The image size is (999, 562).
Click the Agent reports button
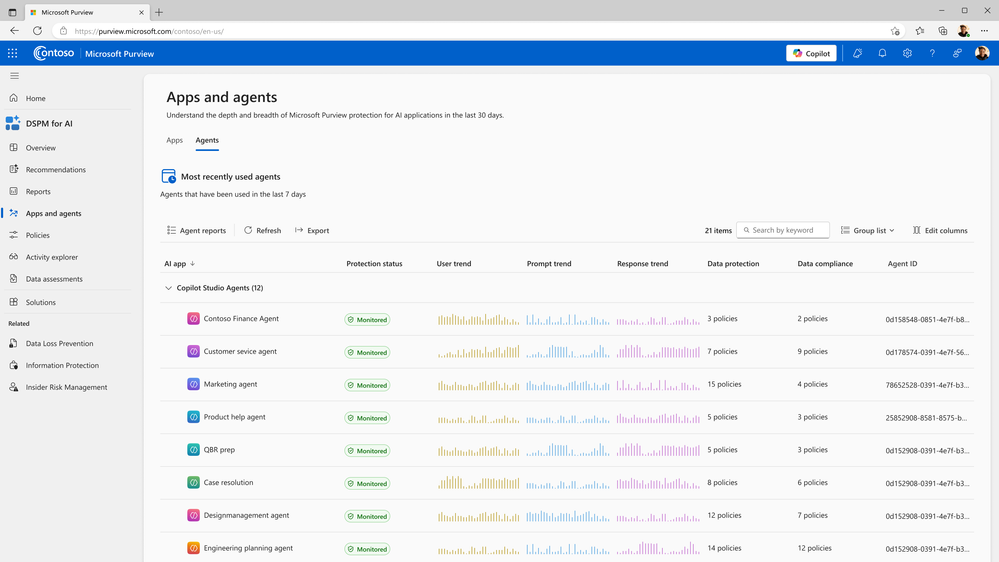[x=196, y=231]
